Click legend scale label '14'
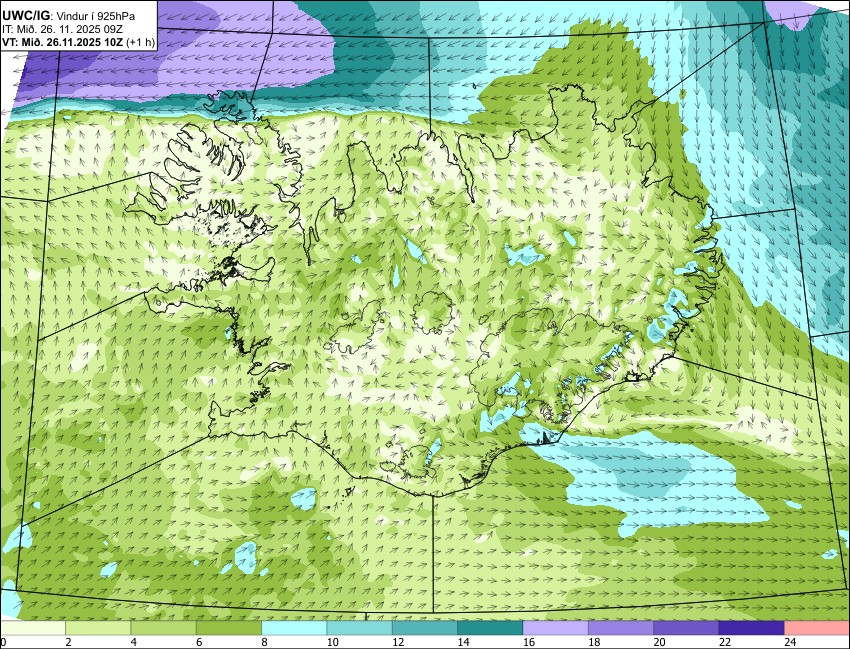 (463, 642)
